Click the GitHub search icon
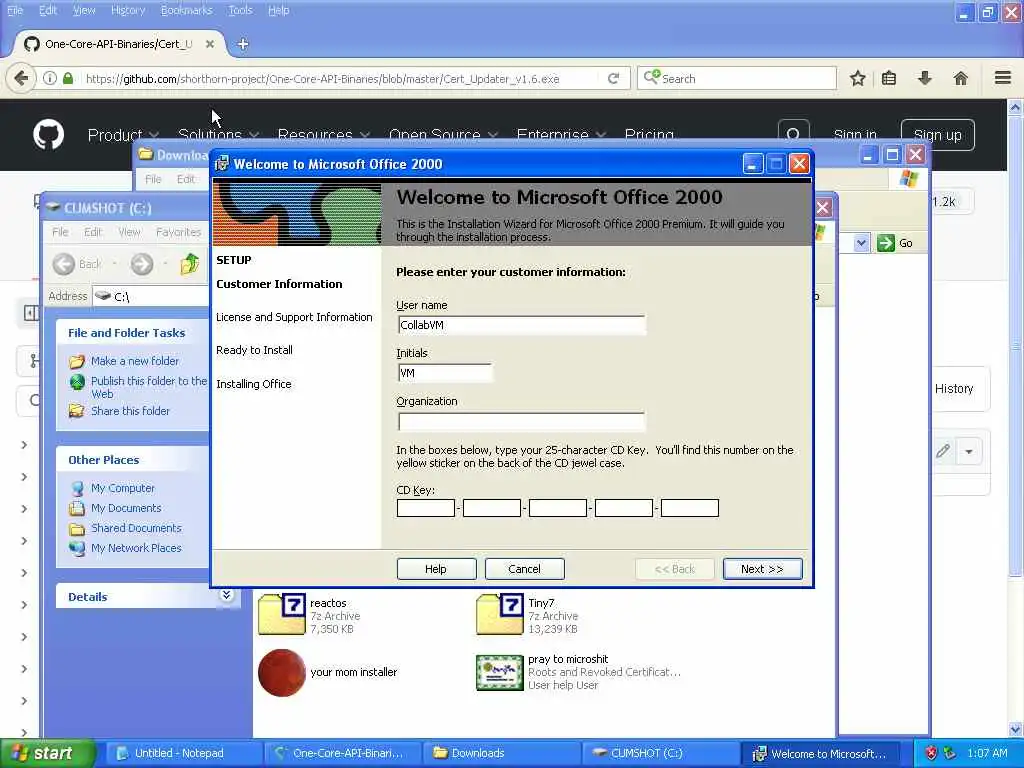1024x768 pixels. coord(793,135)
